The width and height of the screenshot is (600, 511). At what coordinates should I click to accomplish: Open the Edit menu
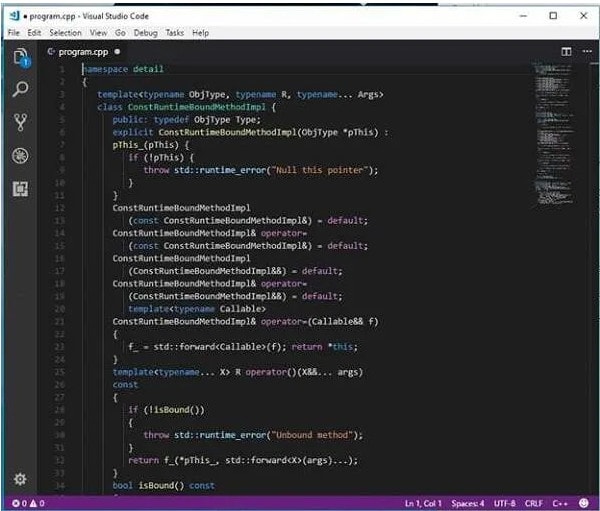click(x=34, y=33)
